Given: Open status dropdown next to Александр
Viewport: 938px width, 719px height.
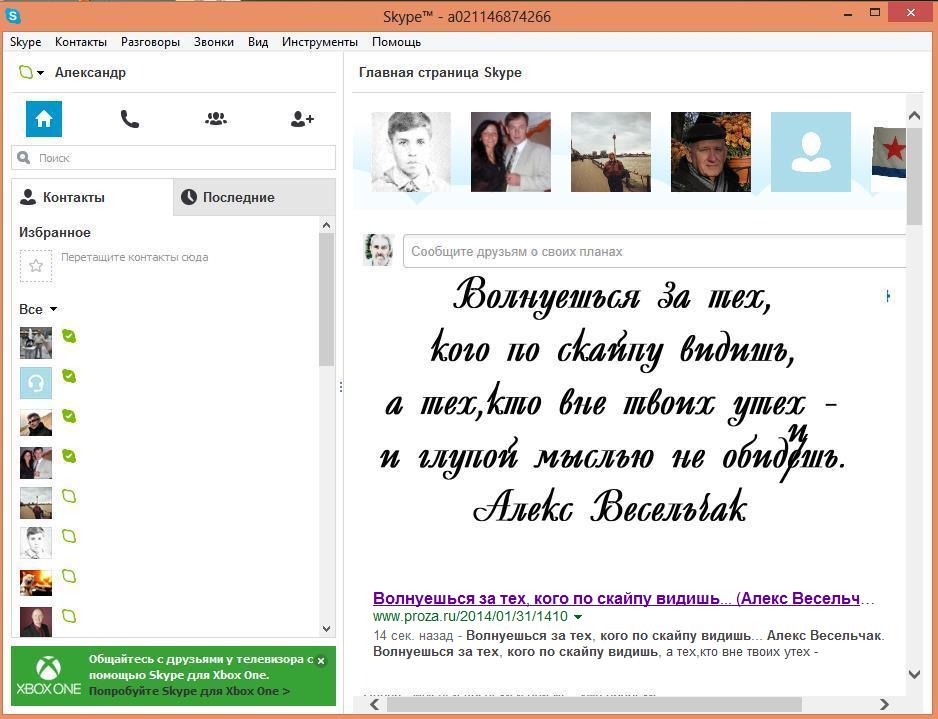Looking at the screenshot, I should coord(40,73).
